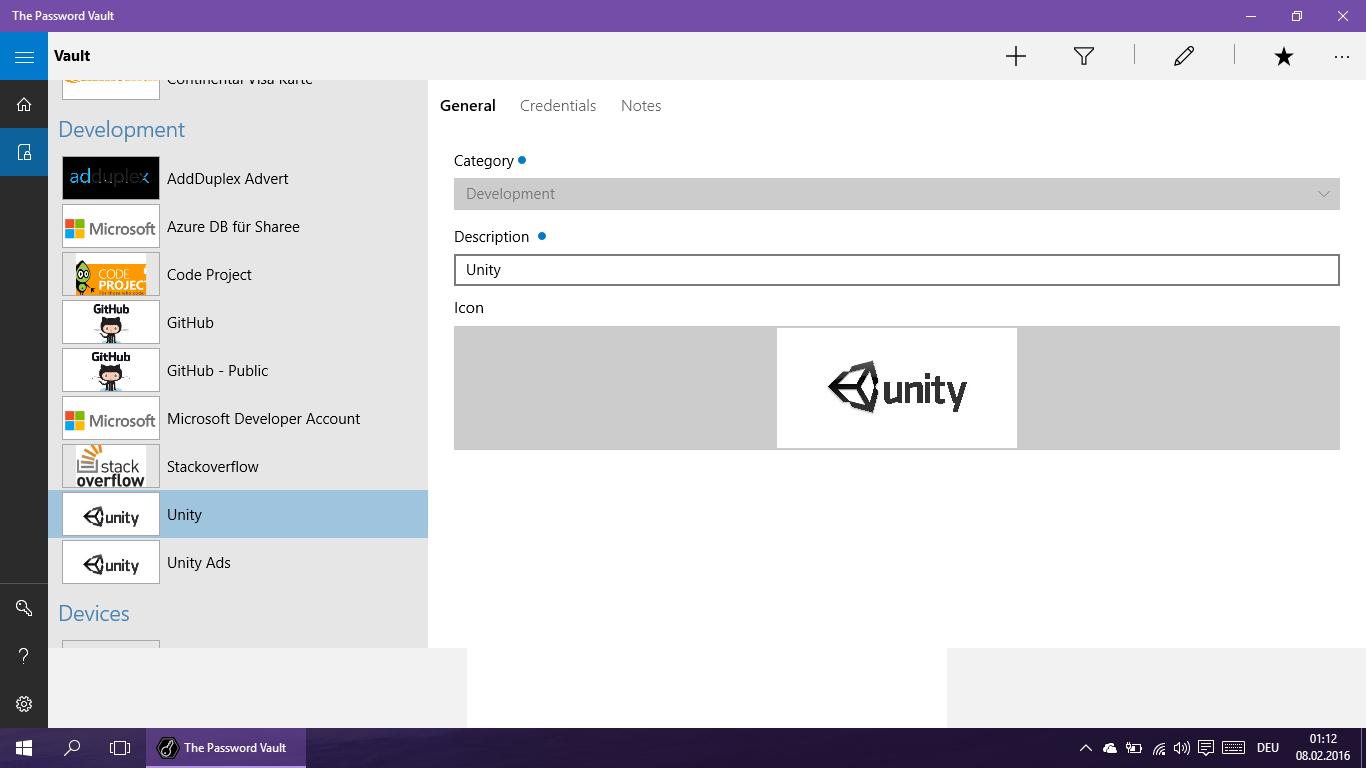Image resolution: width=1366 pixels, height=768 pixels.
Task: Open the Notes tab
Action: pos(641,106)
